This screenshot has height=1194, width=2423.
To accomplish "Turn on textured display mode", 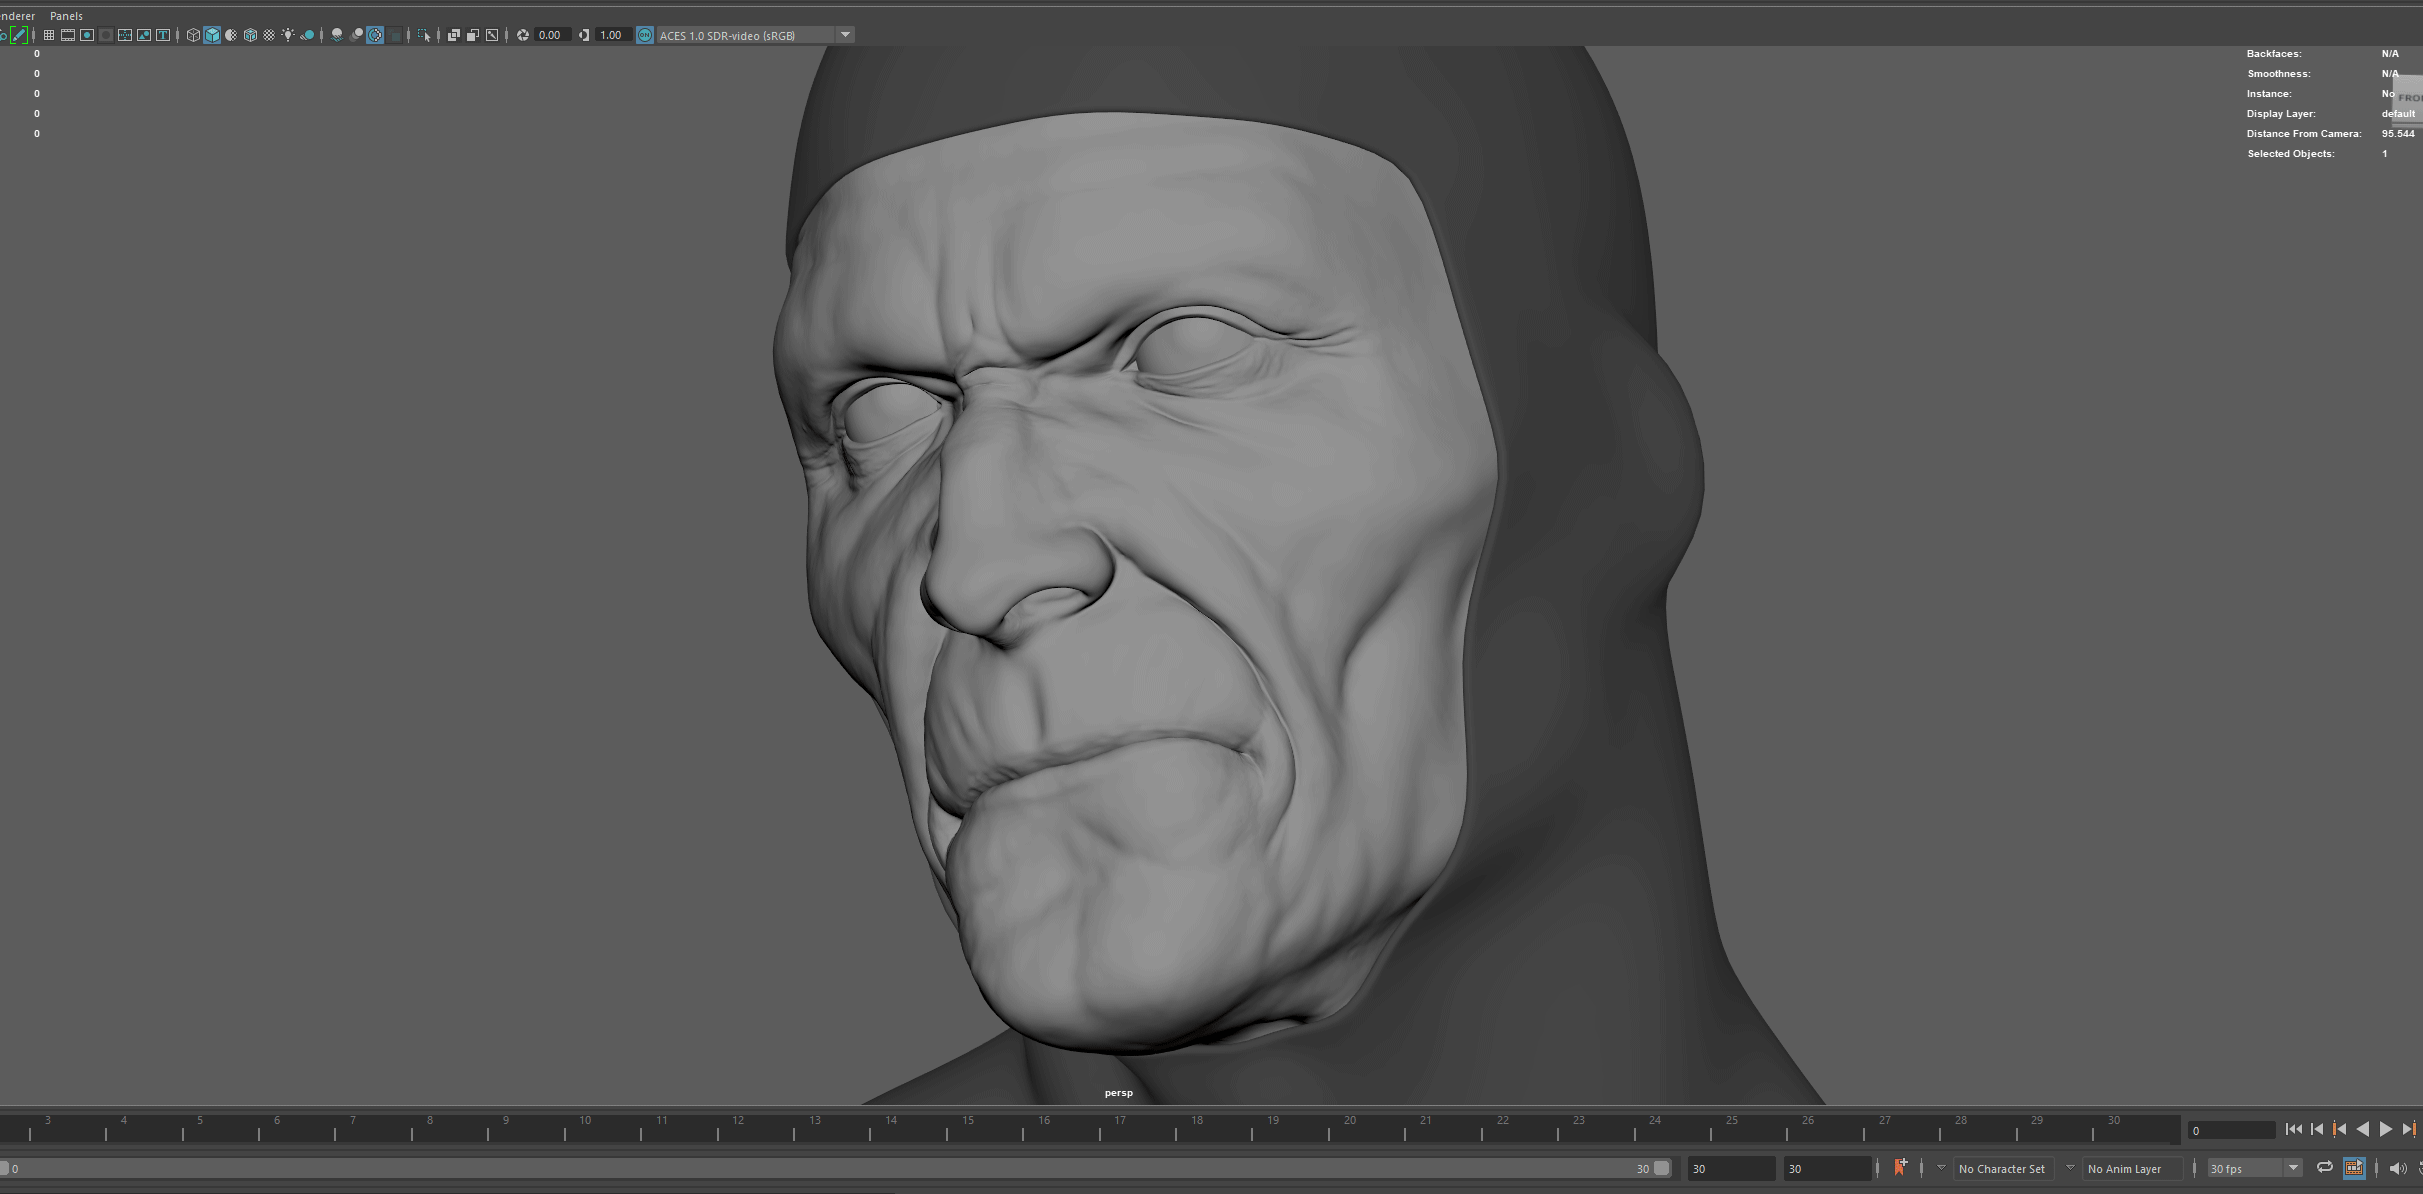I will tap(251, 35).
